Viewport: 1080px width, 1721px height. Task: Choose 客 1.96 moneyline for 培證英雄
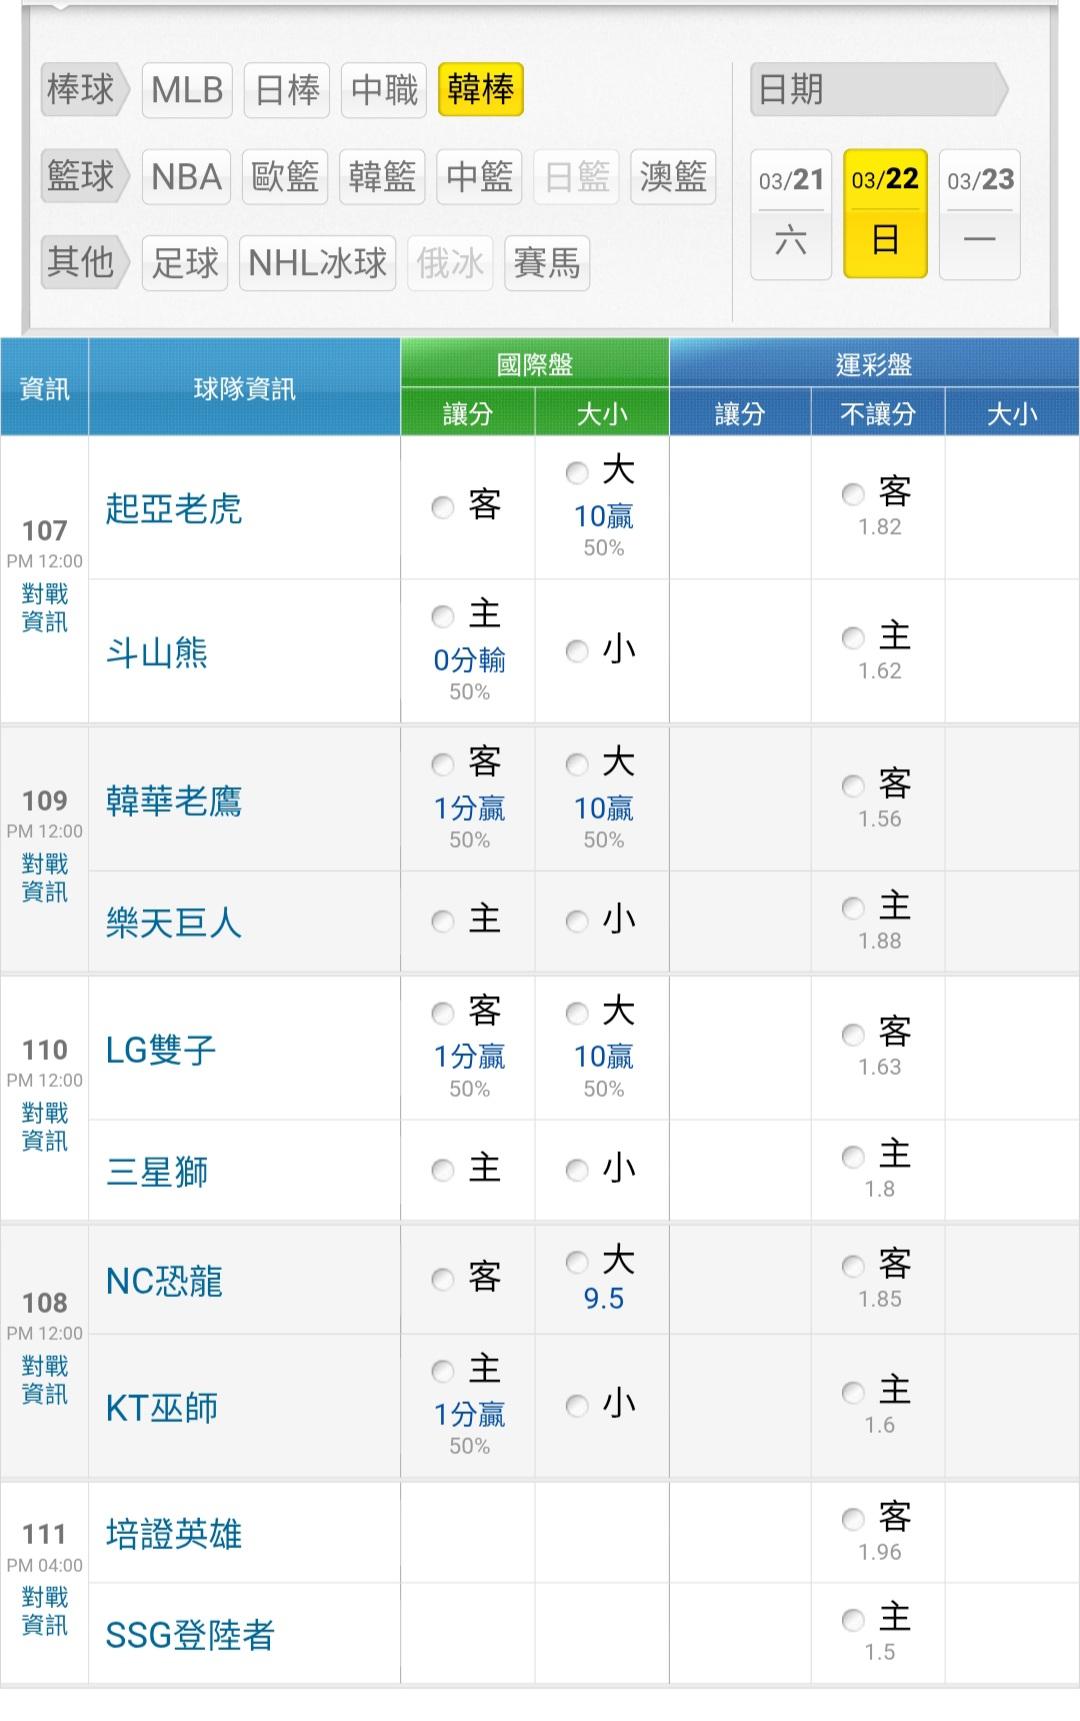(853, 1519)
